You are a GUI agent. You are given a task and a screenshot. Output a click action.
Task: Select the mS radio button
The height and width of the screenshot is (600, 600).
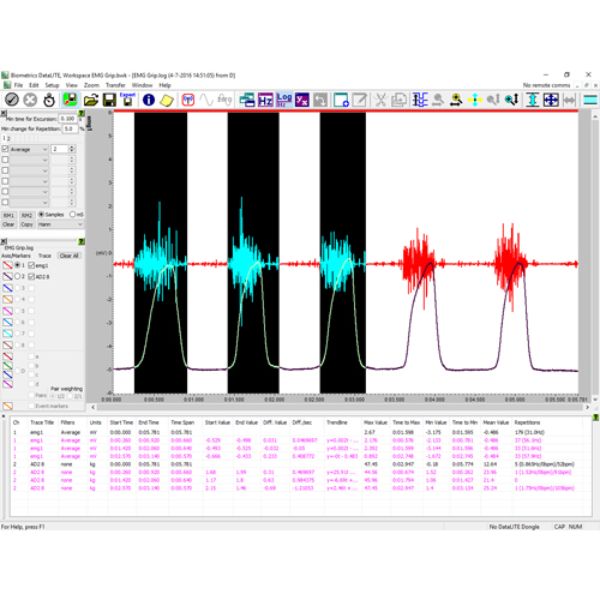click(72, 214)
